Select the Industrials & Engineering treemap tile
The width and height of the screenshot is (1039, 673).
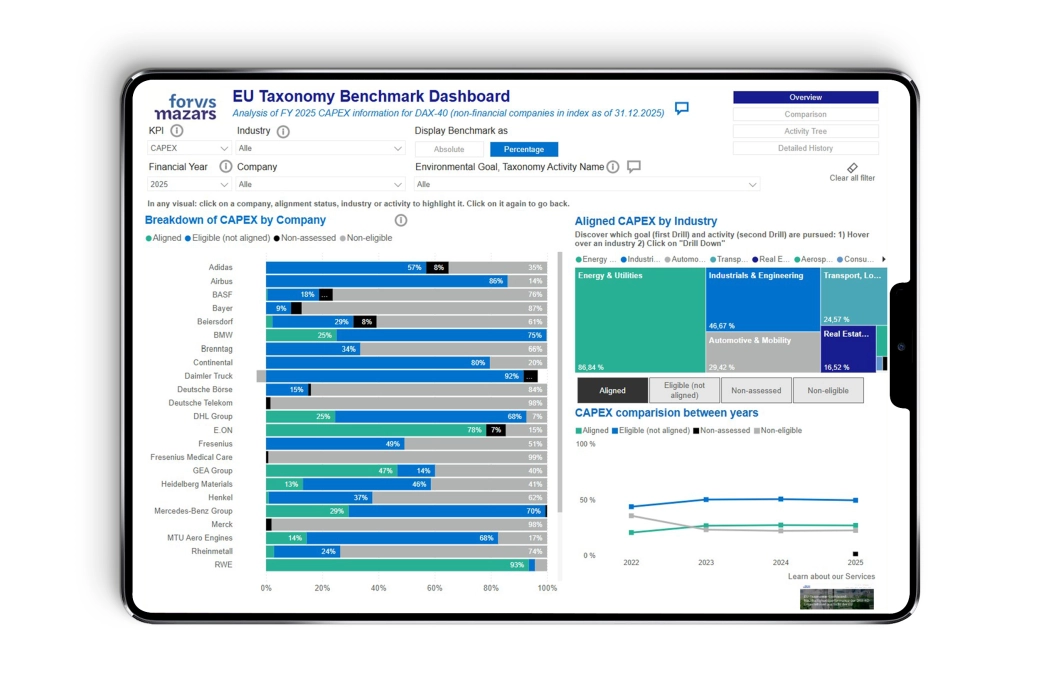coord(763,299)
